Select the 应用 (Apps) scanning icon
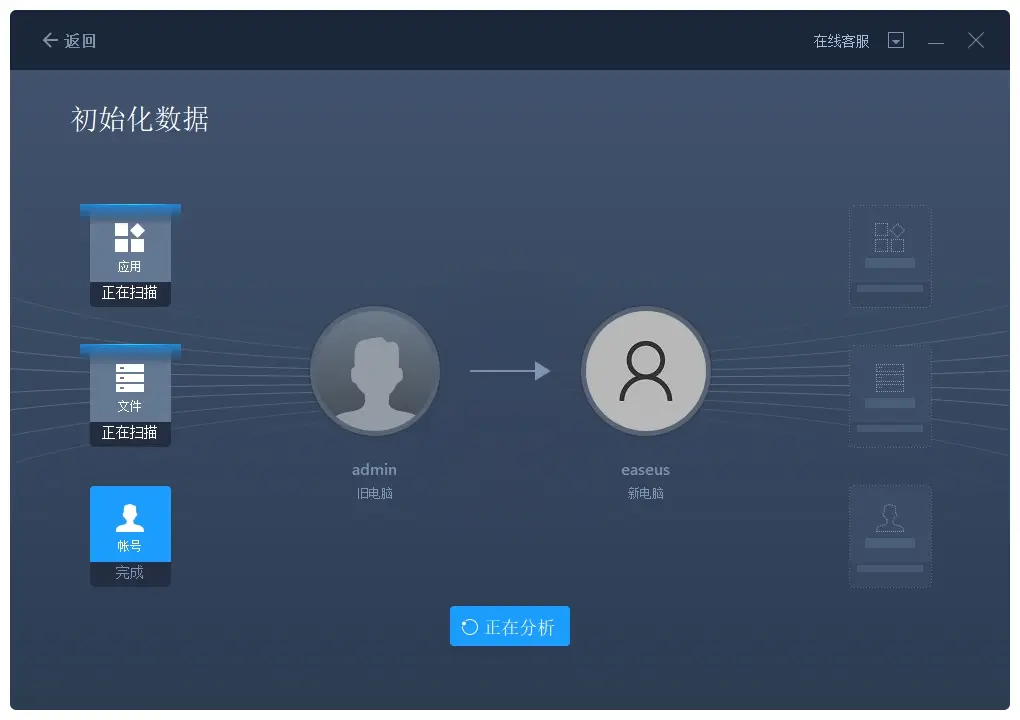 (x=130, y=245)
